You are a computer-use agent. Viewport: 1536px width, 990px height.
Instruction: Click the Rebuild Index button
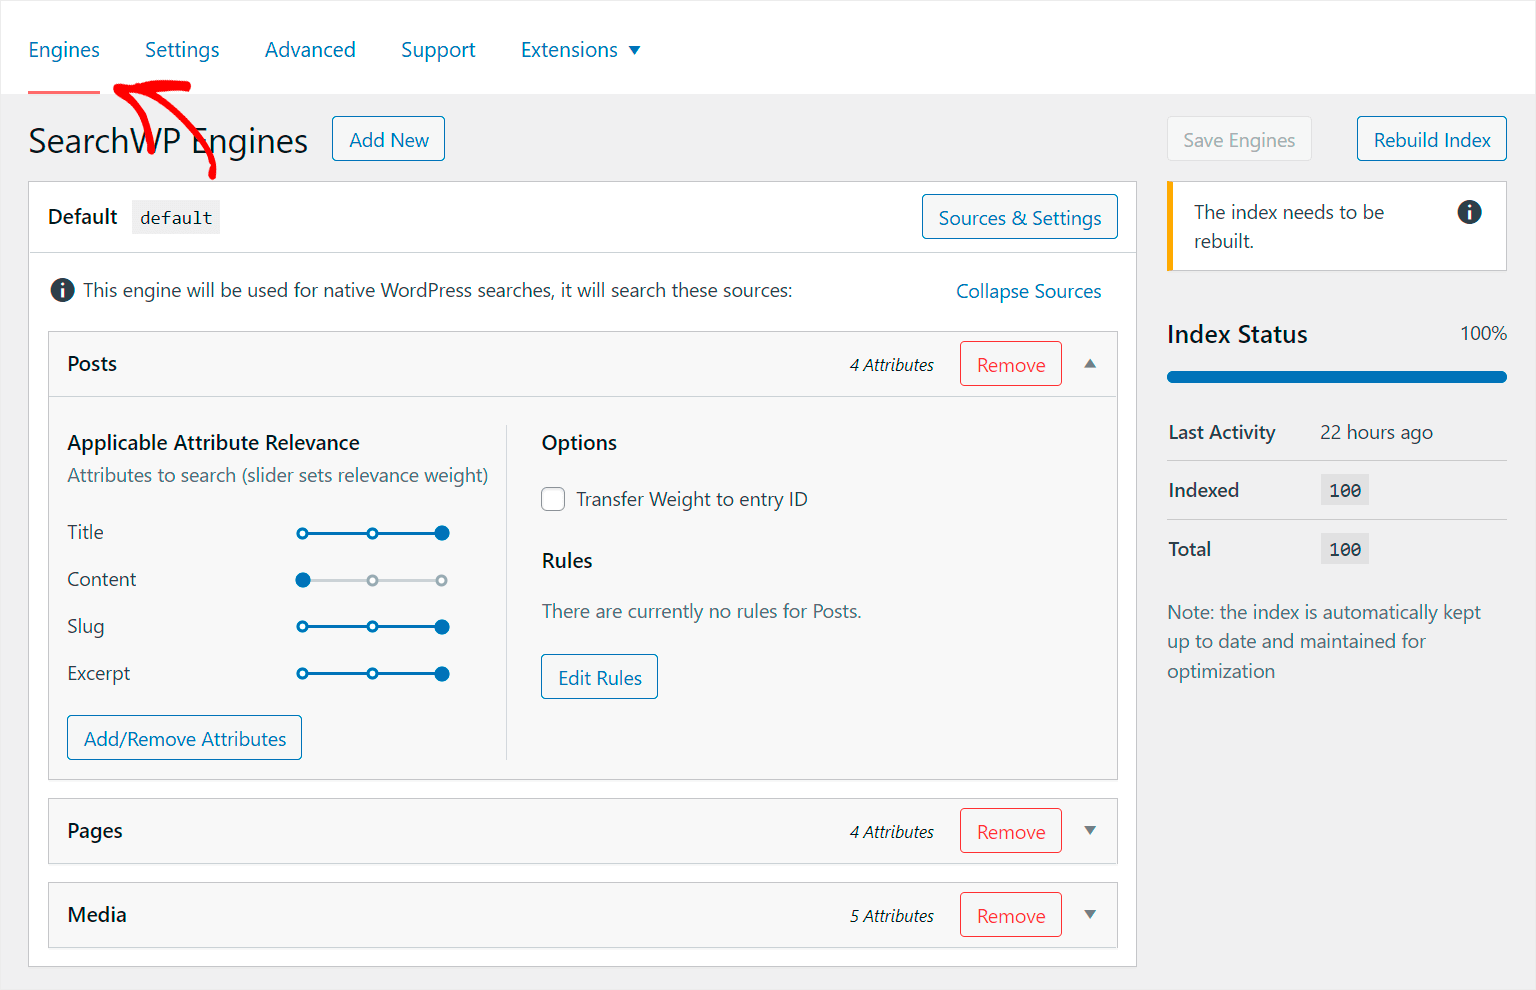(1432, 139)
